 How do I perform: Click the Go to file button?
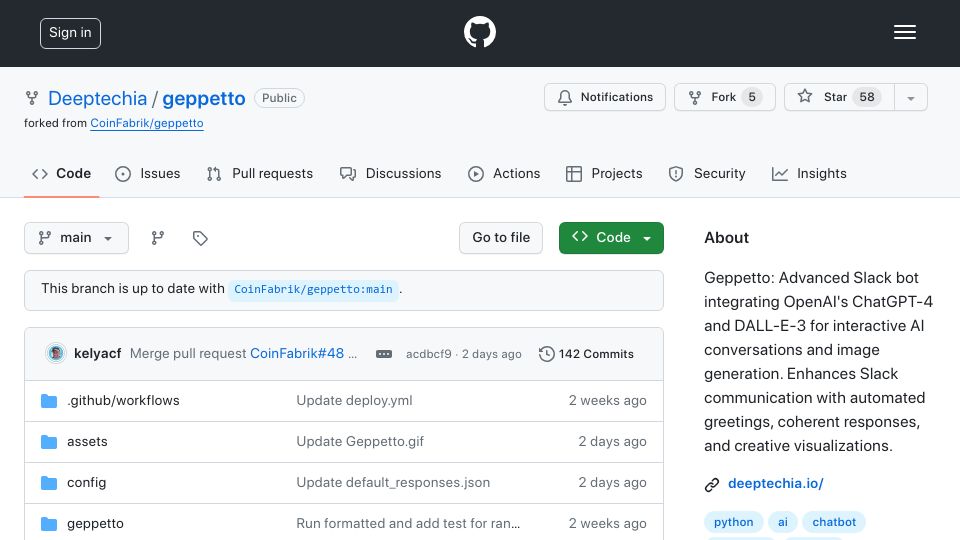(501, 238)
